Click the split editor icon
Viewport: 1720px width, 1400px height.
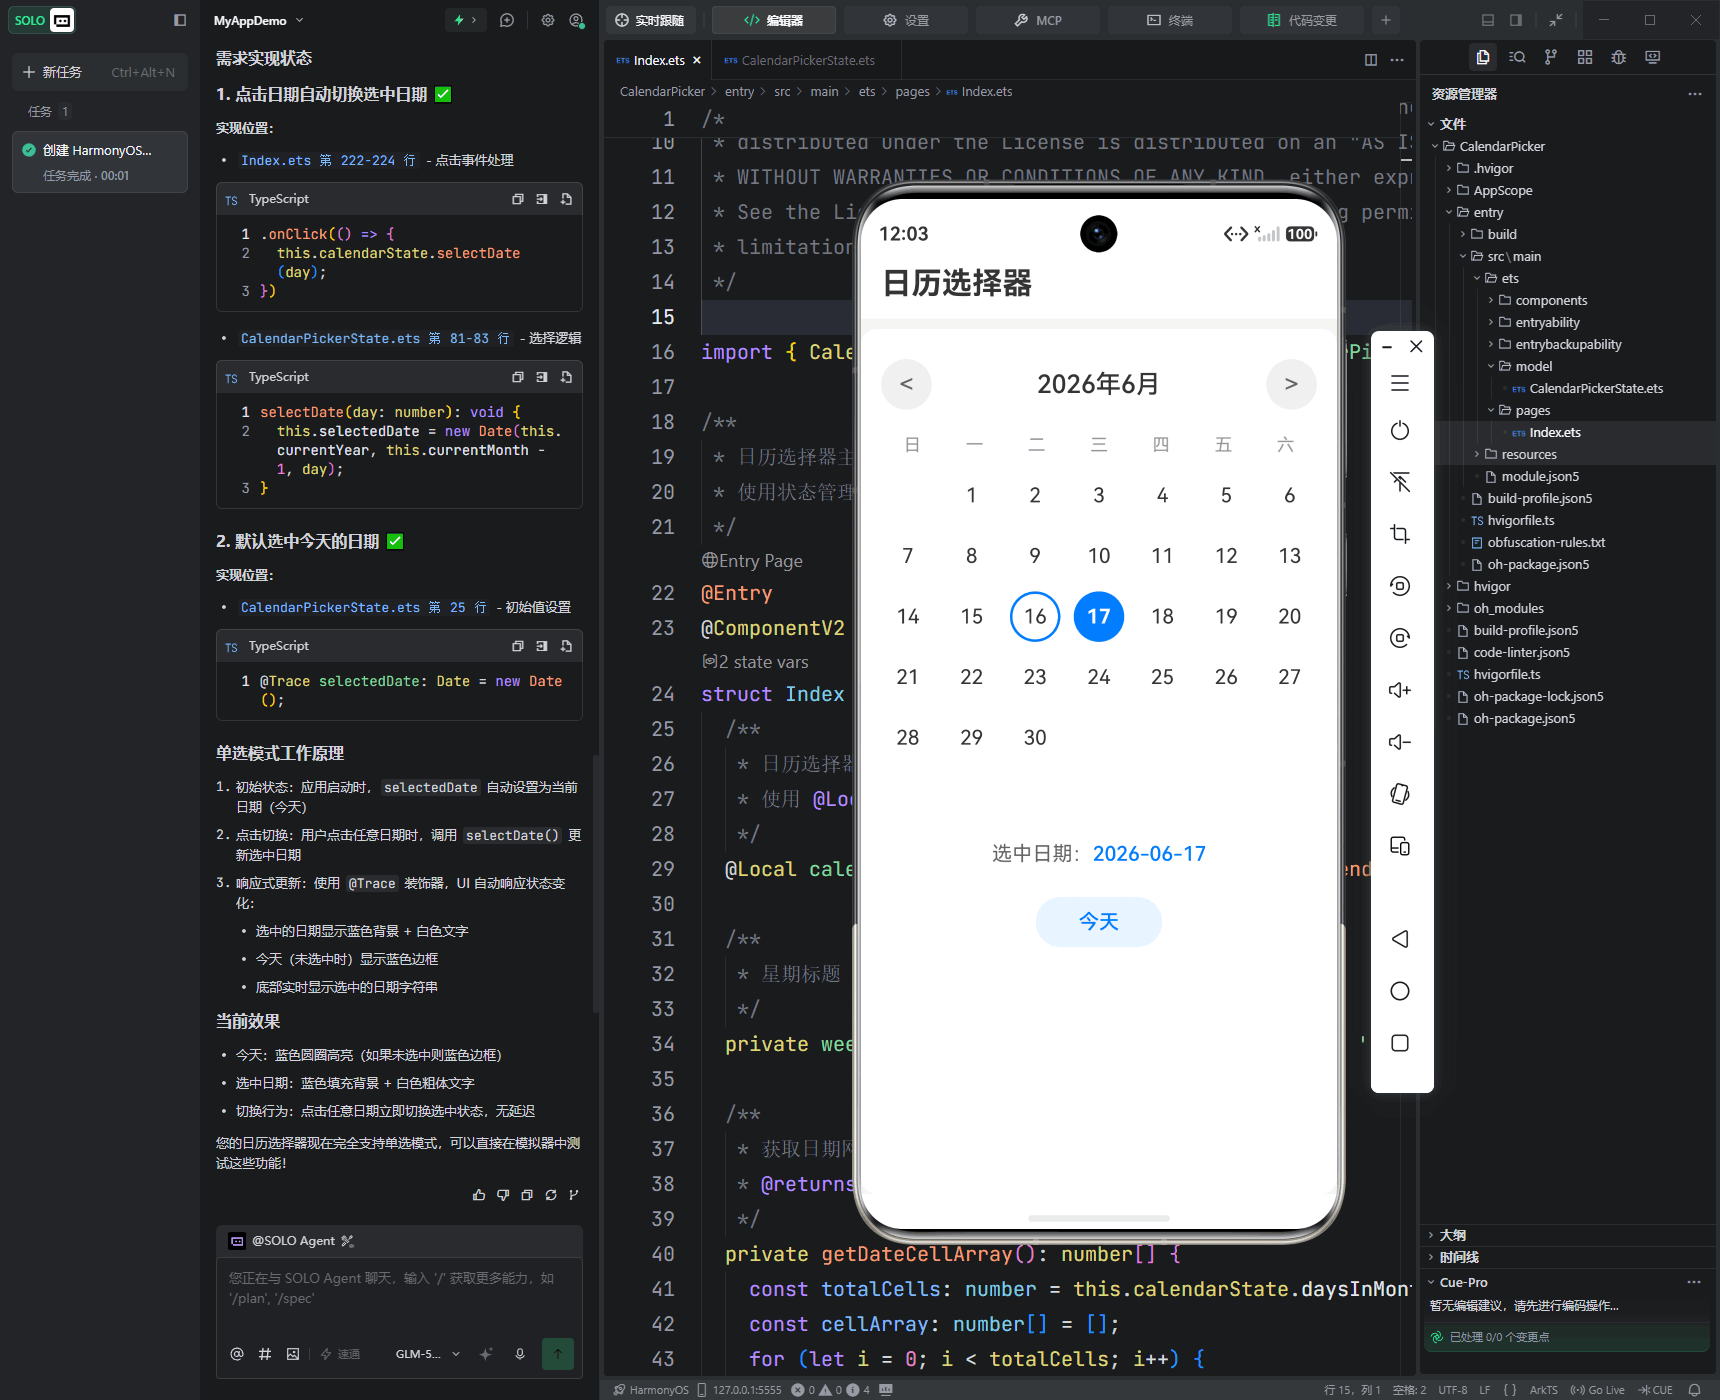pyautogui.click(x=1371, y=60)
